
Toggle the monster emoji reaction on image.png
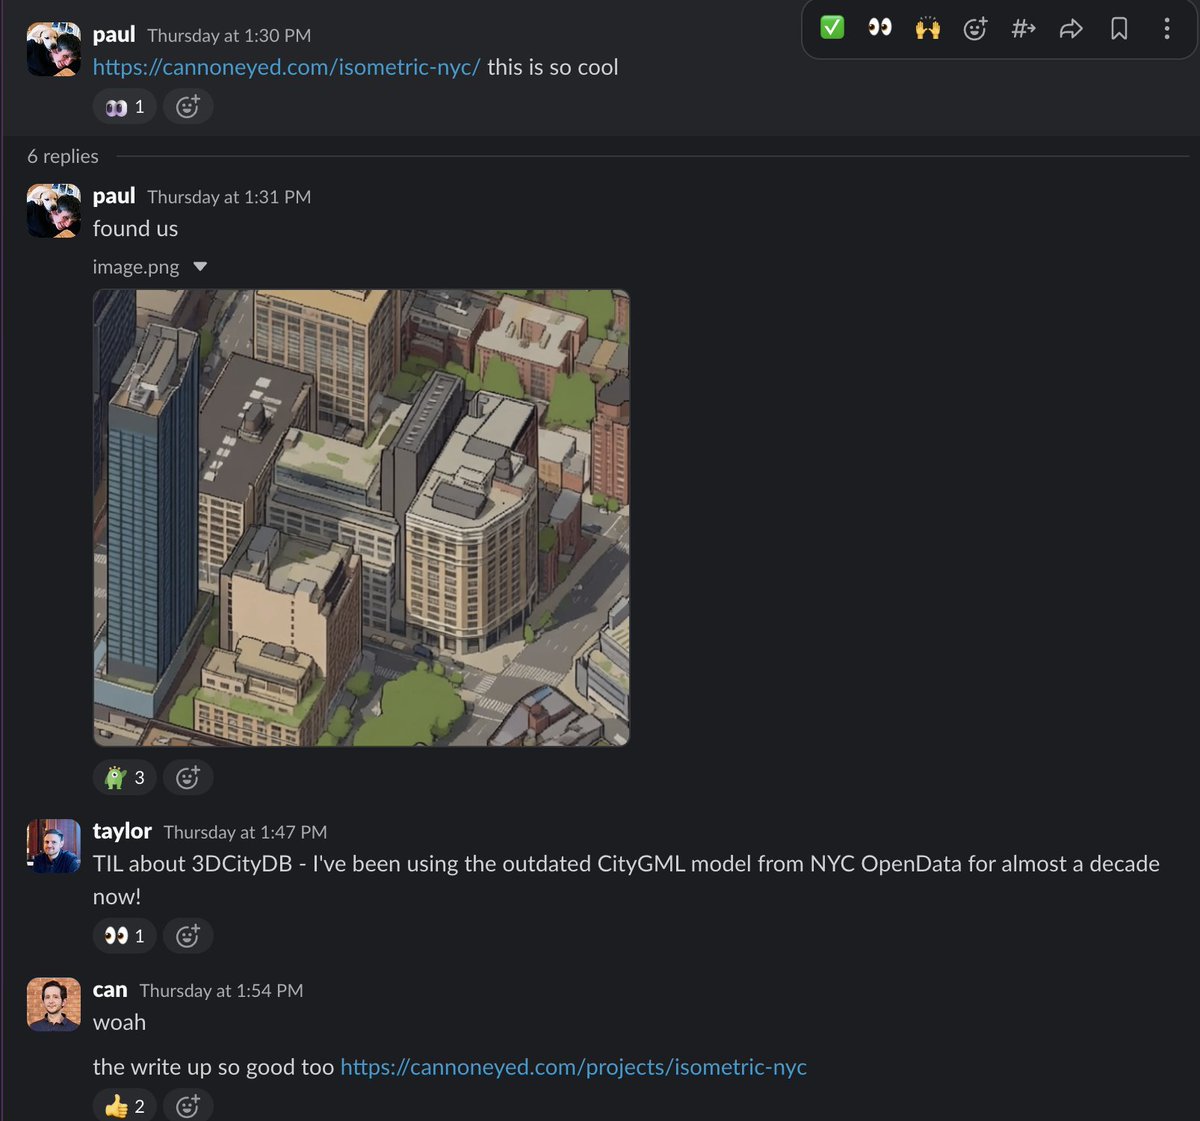point(124,777)
